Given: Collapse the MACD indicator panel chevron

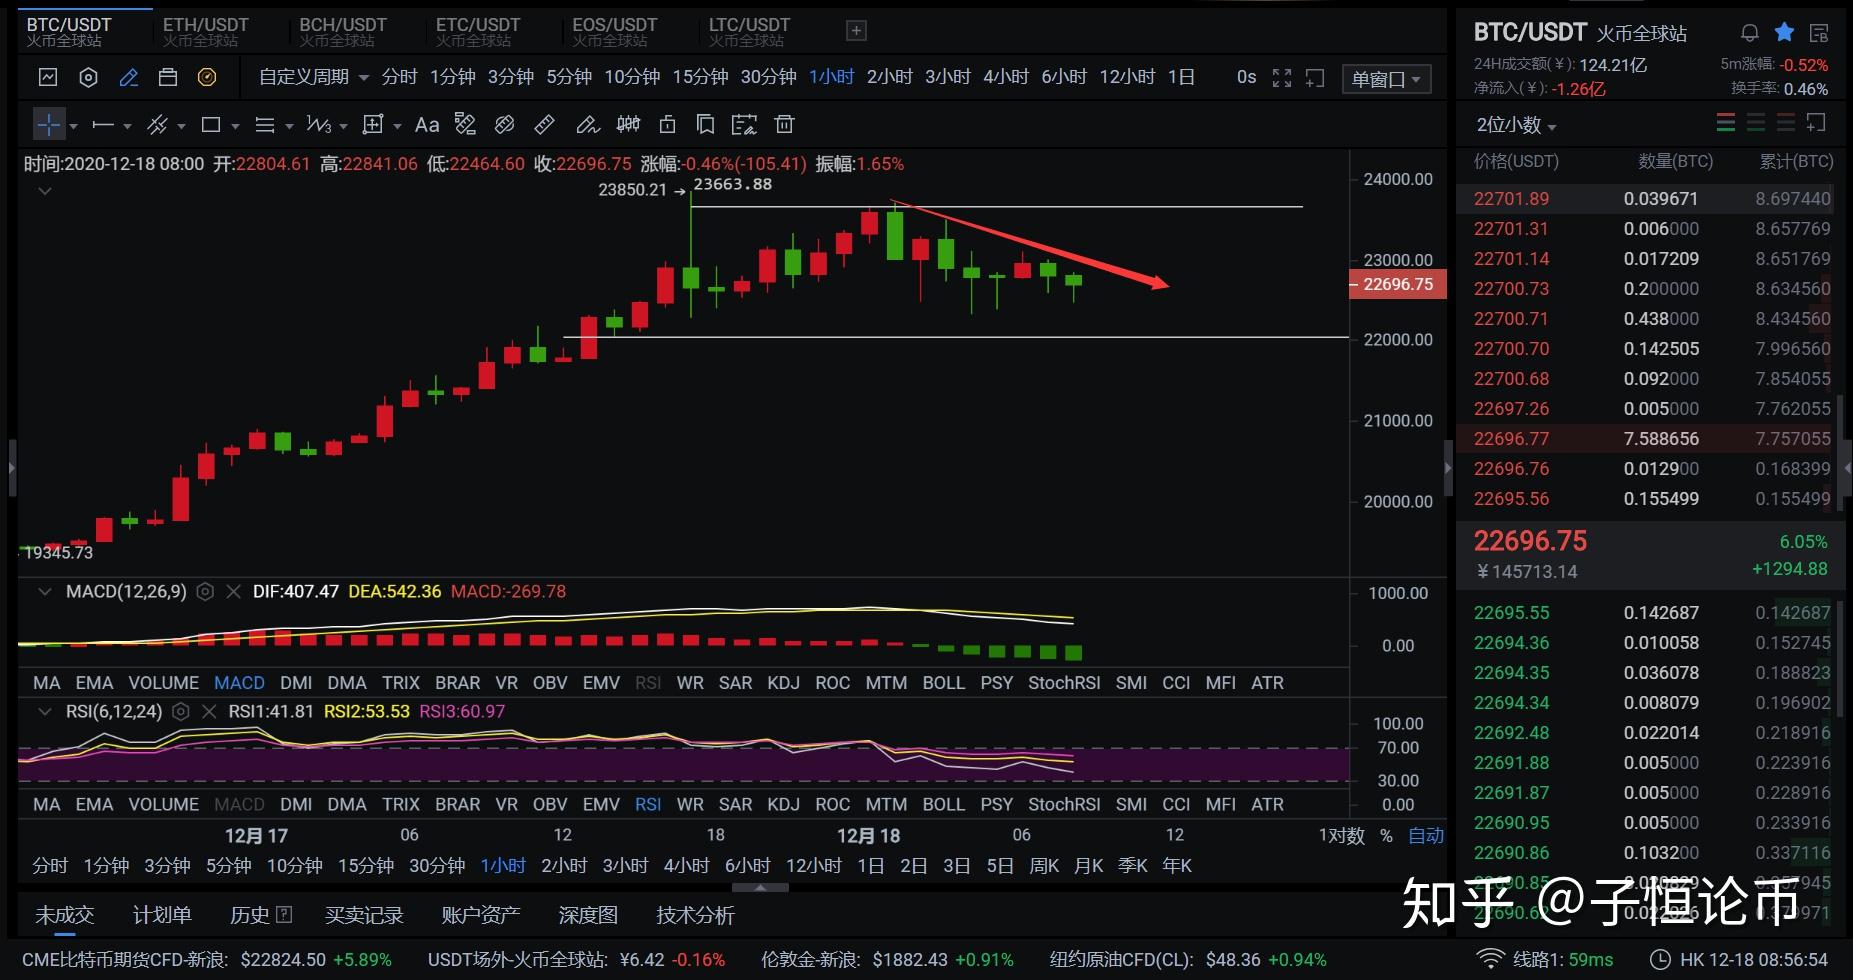Looking at the screenshot, I should click(x=44, y=592).
